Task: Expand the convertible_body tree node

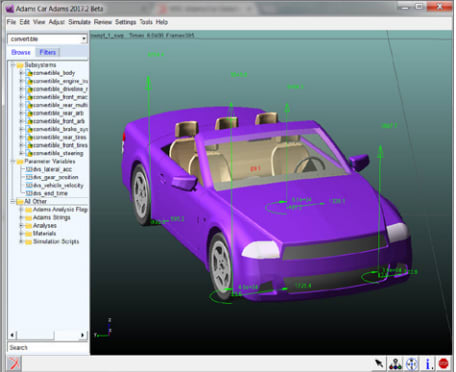Action: coord(21,73)
